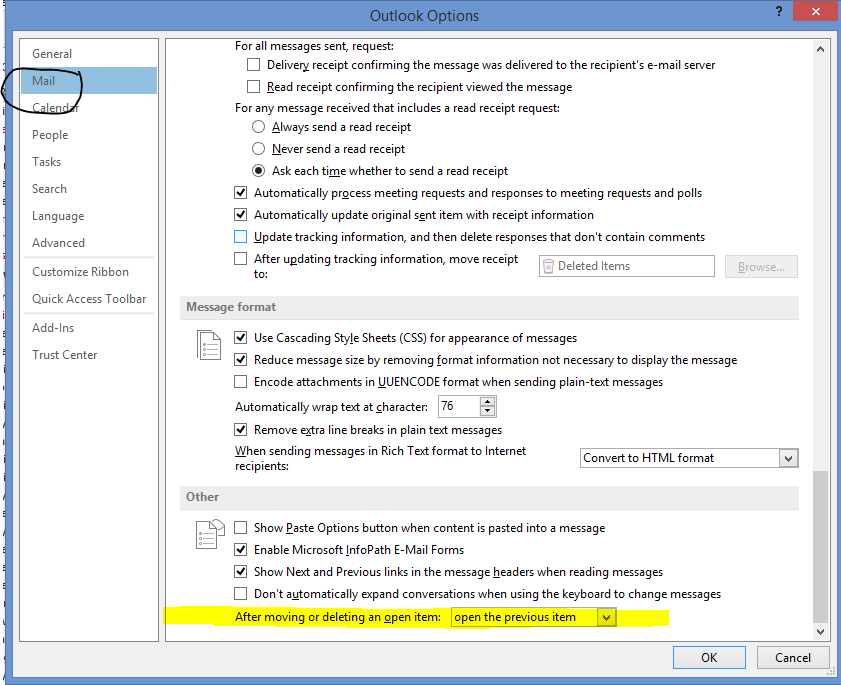841x685 pixels.
Task: Click the Cancel button
Action: (x=793, y=658)
